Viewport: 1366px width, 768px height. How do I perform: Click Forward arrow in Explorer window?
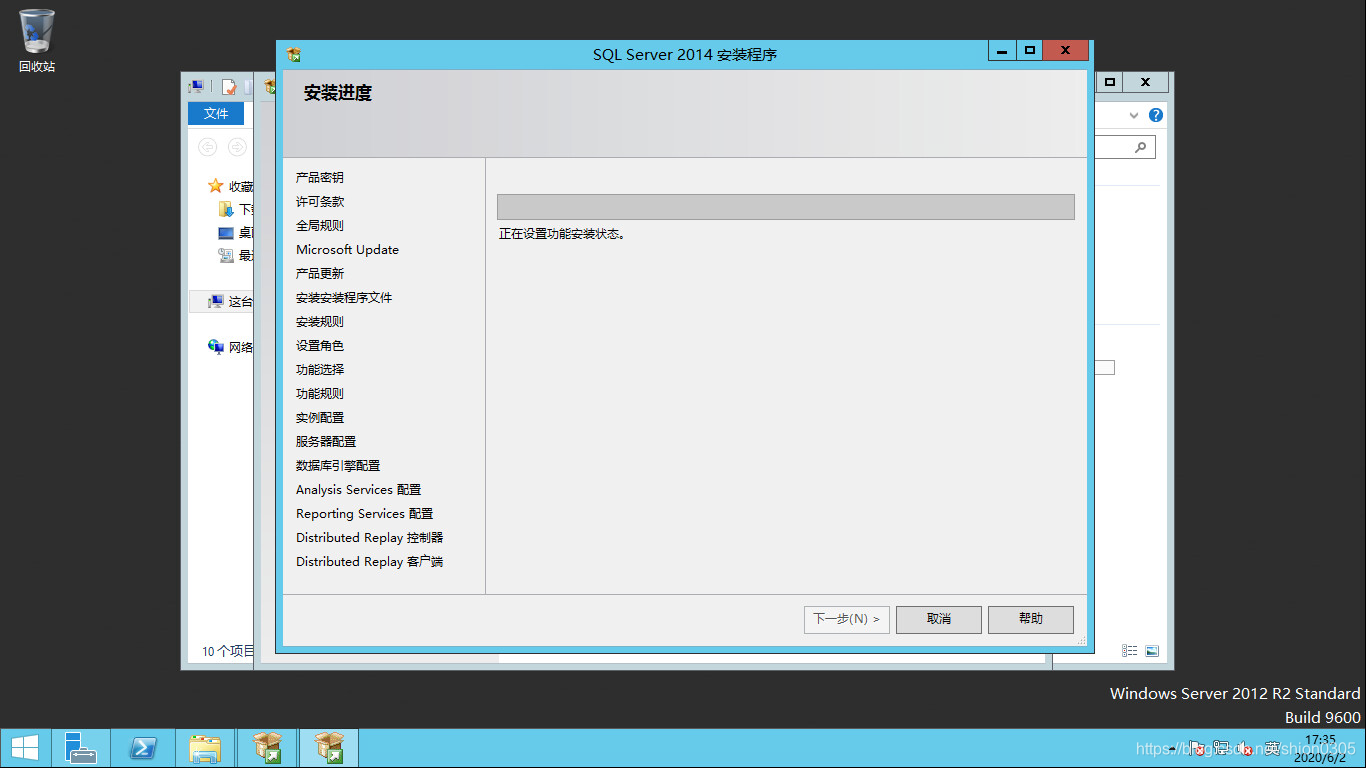(237, 147)
